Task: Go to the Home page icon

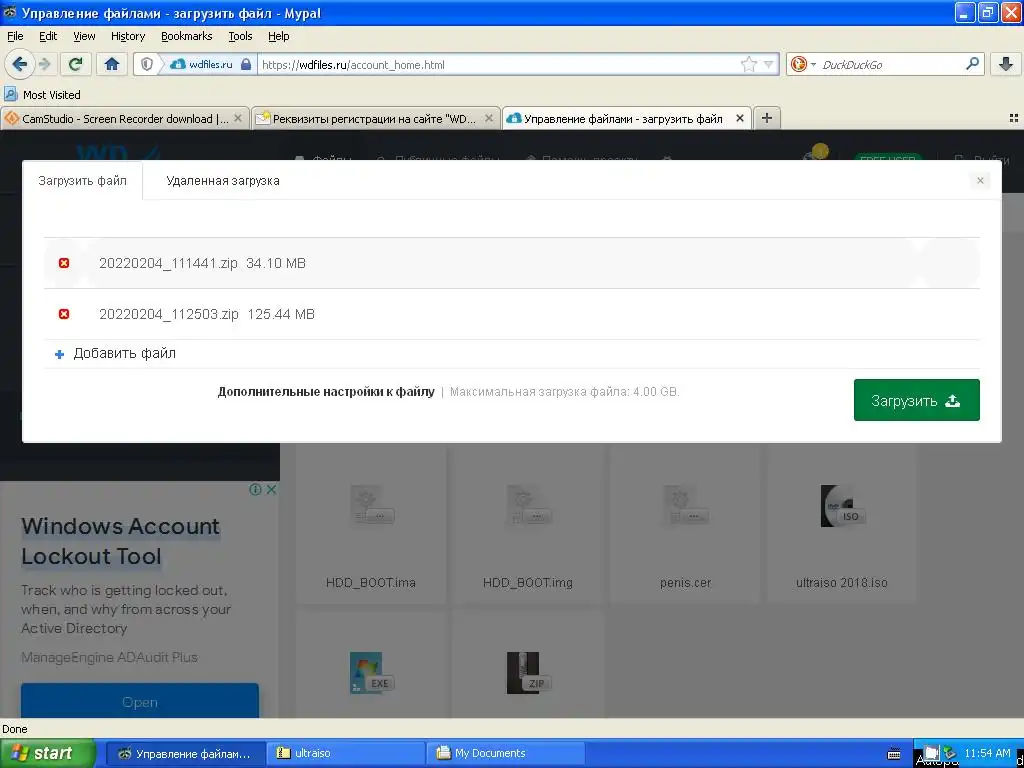Action: (x=112, y=64)
